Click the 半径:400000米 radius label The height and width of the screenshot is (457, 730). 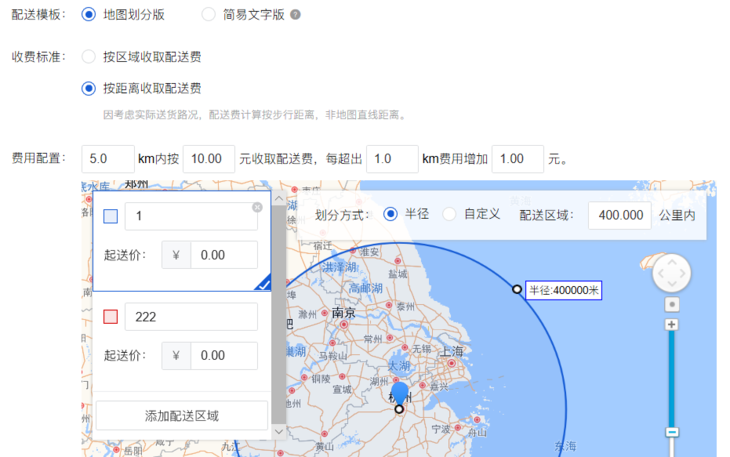(563, 290)
